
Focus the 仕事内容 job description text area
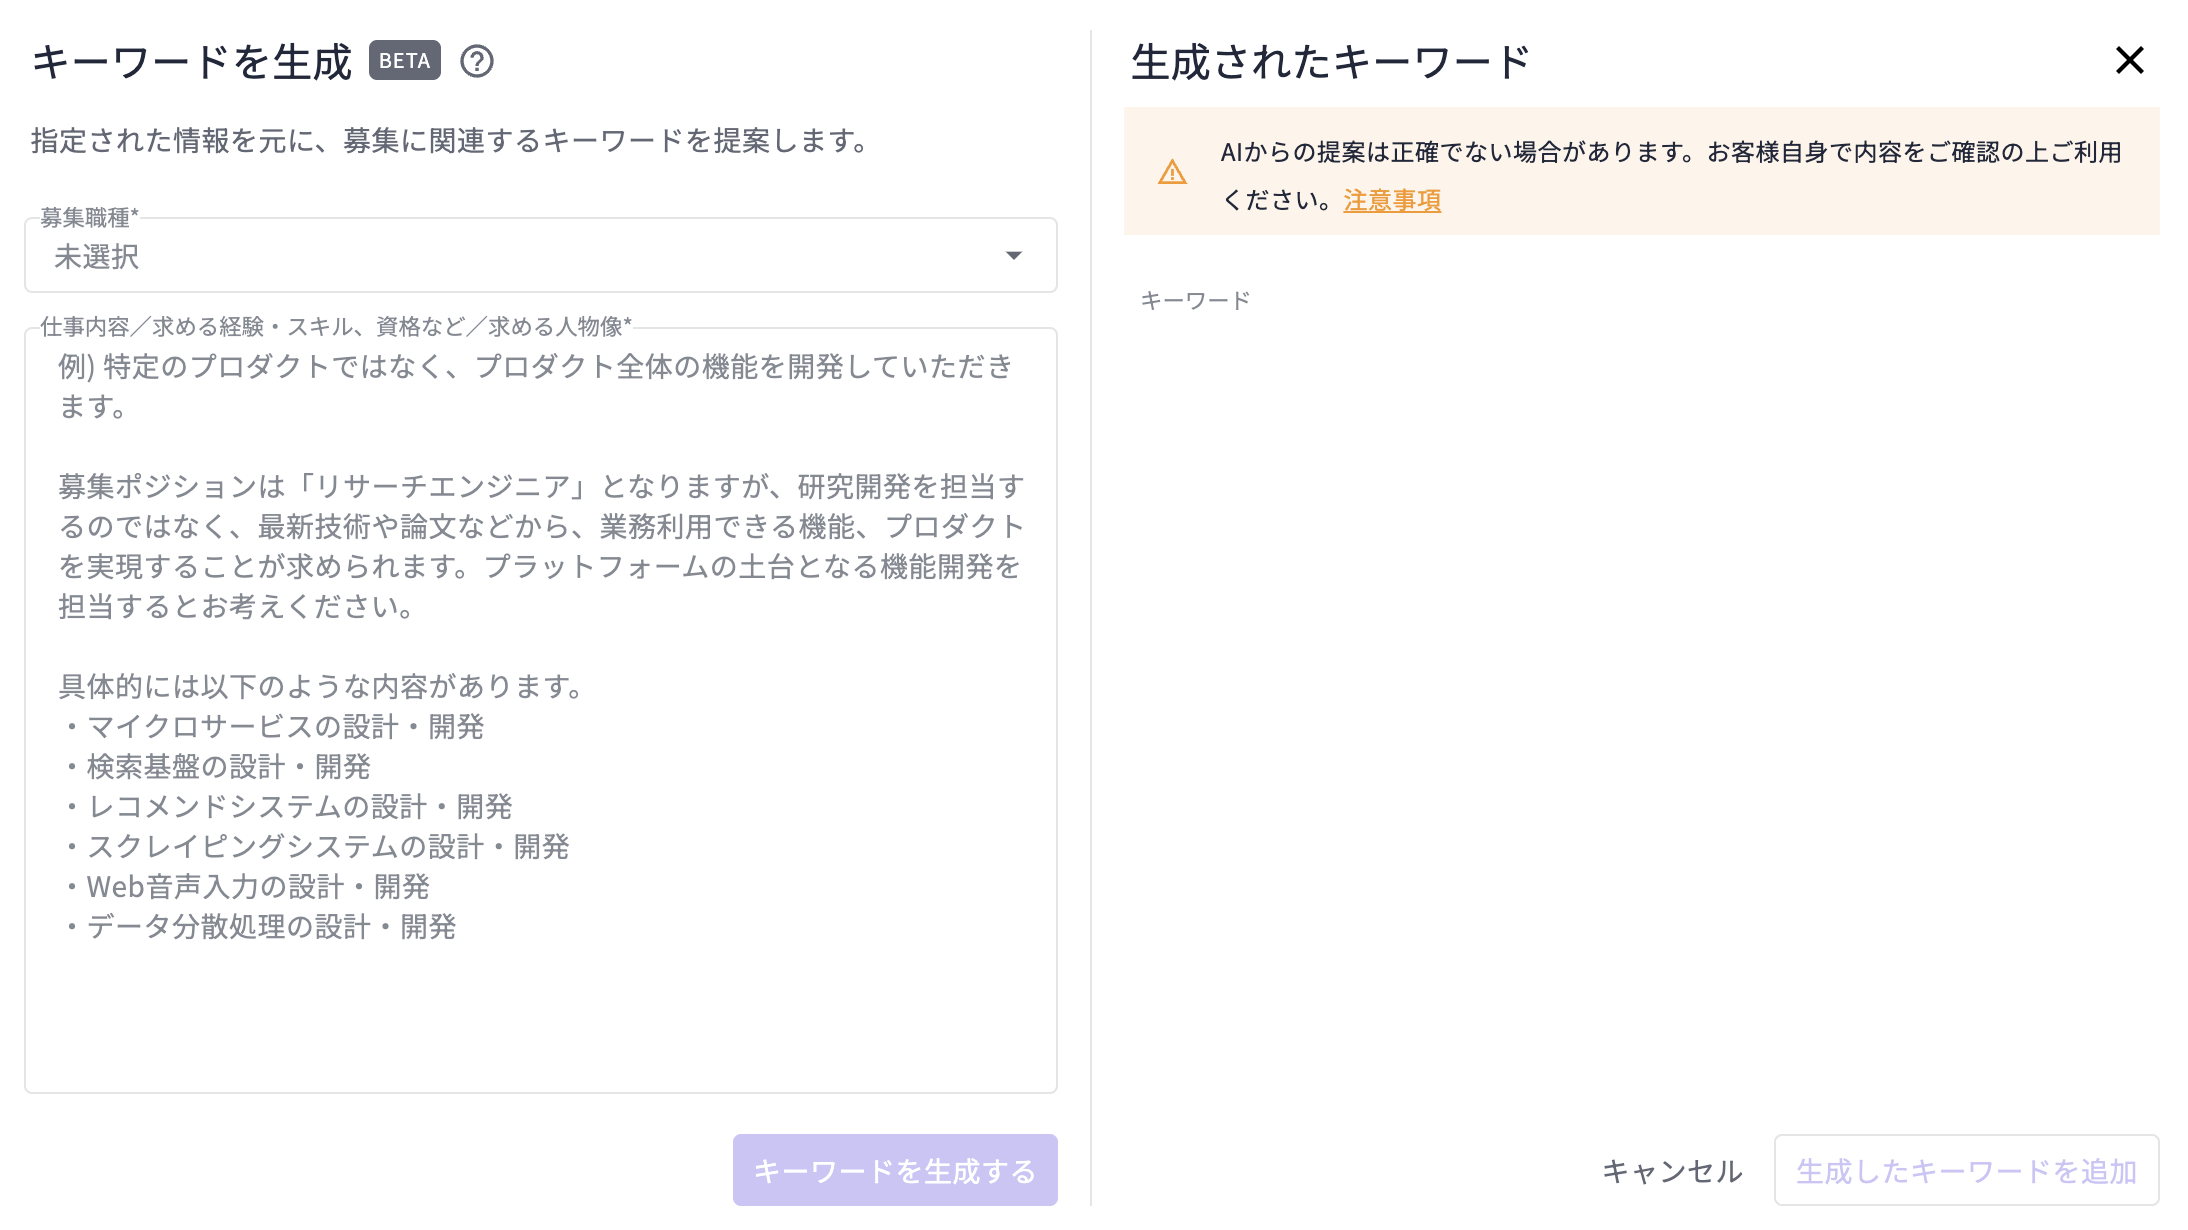click(x=540, y=700)
